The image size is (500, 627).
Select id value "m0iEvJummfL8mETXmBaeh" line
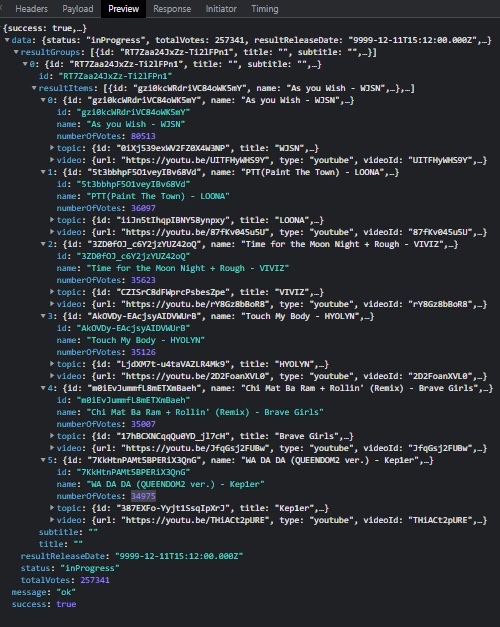pos(124,400)
